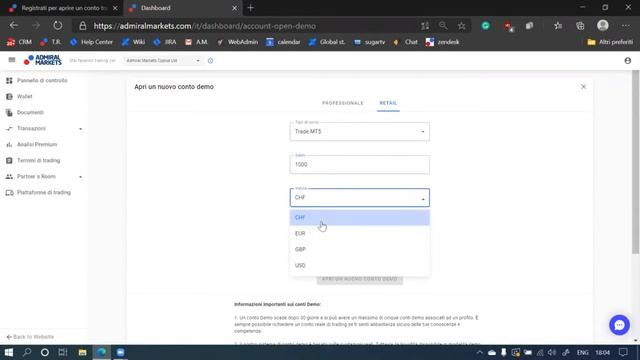Switch to the Professionale tab
Screen dimensions: 640x360
pyautogui.click(x=342, y=103)
